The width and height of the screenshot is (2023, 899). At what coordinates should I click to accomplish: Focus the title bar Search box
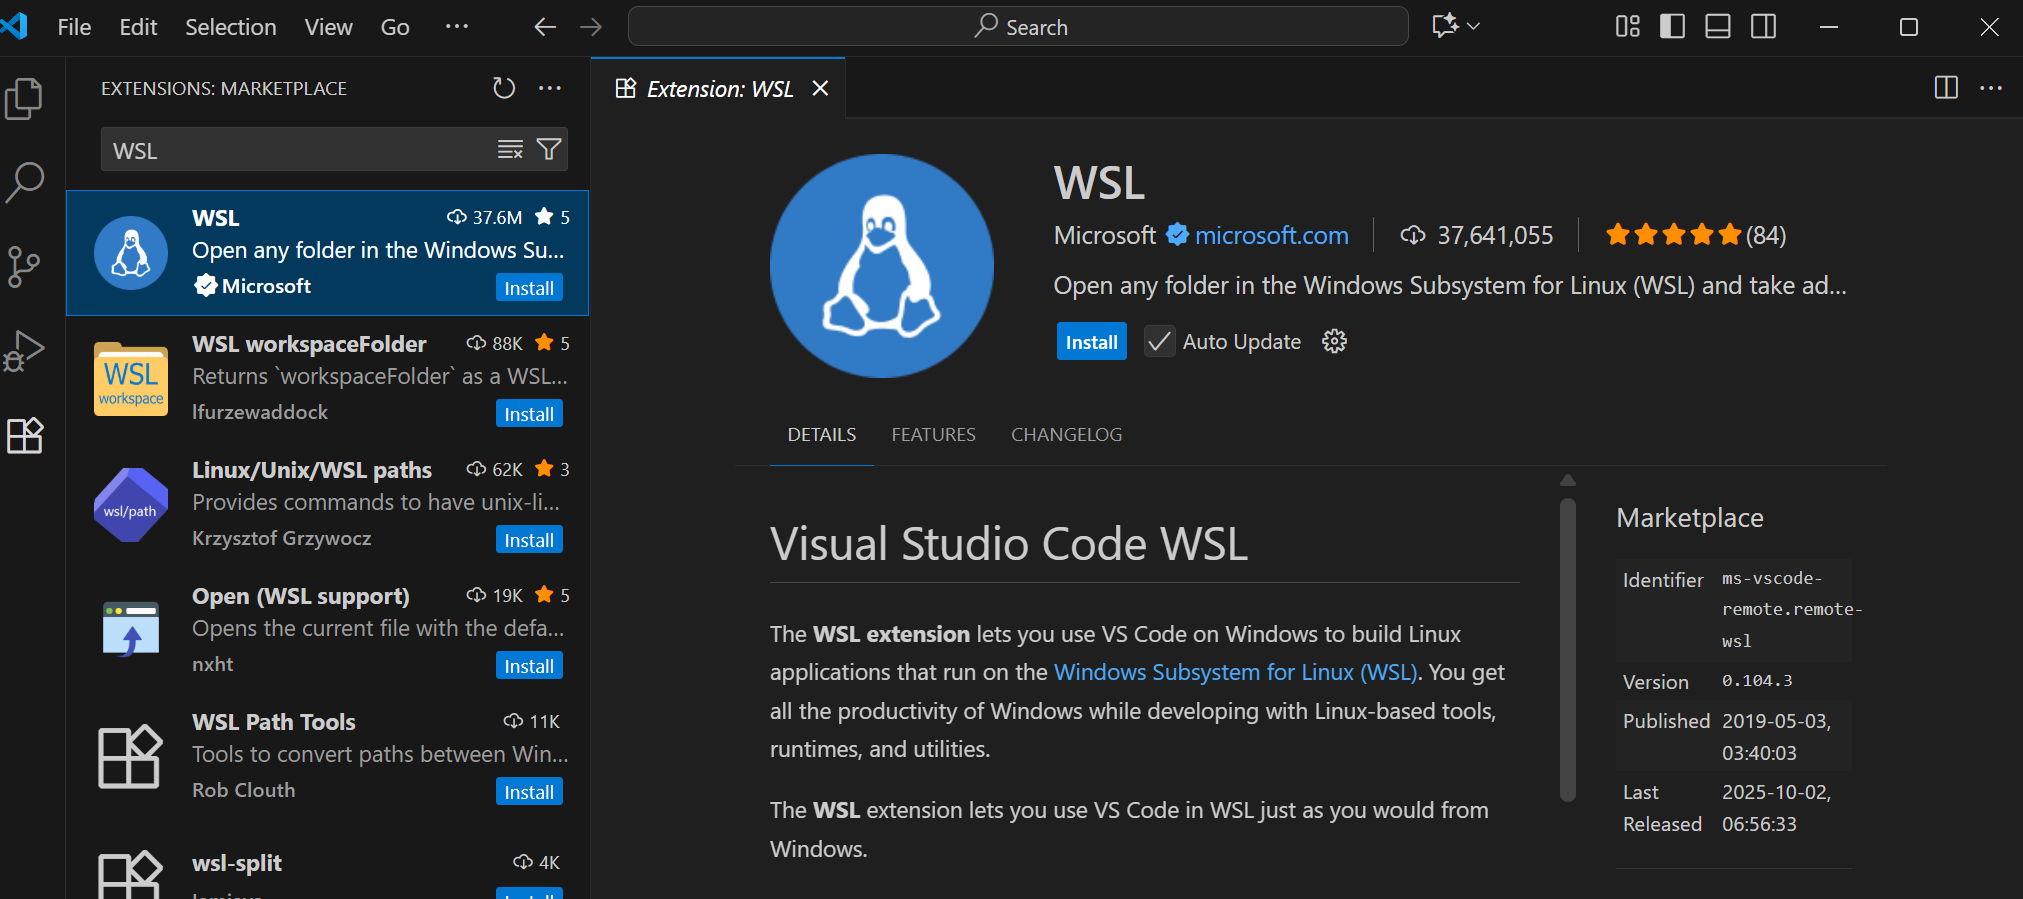1018,27
